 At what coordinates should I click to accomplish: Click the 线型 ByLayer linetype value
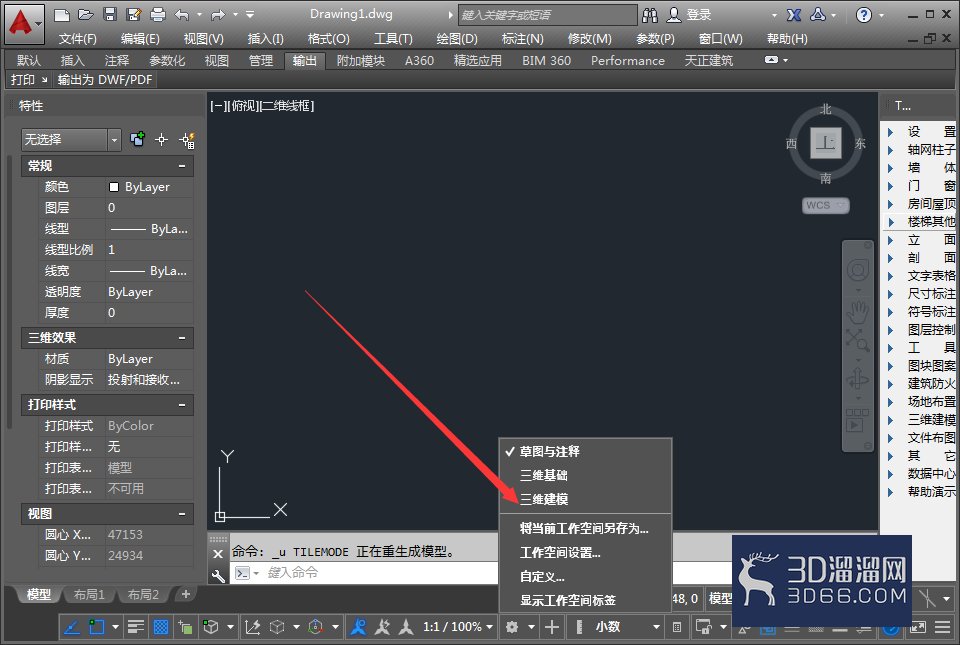coord(149,229)
